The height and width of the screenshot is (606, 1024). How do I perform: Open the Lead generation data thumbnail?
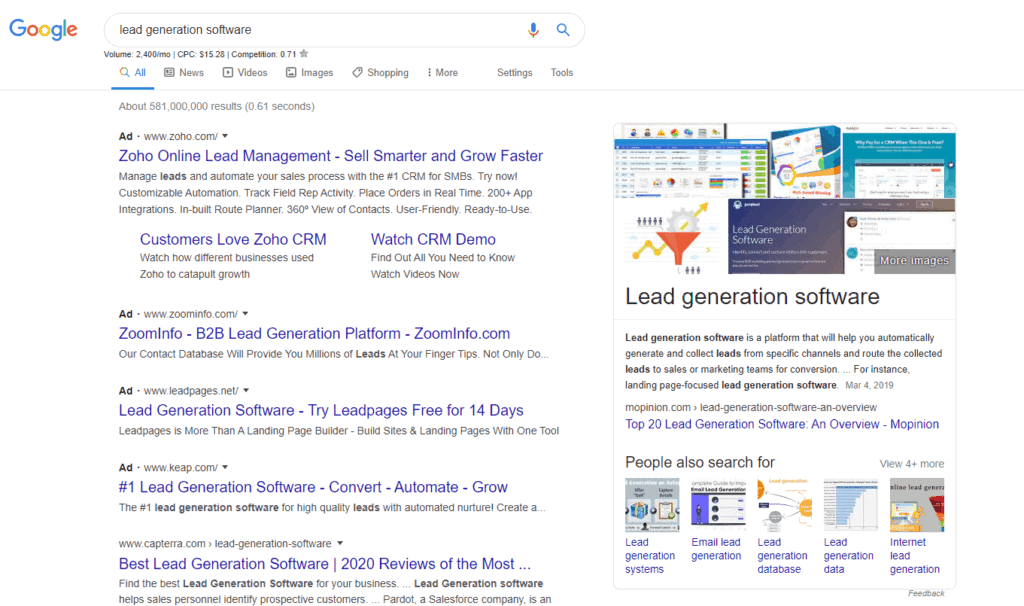pos(850,505)
